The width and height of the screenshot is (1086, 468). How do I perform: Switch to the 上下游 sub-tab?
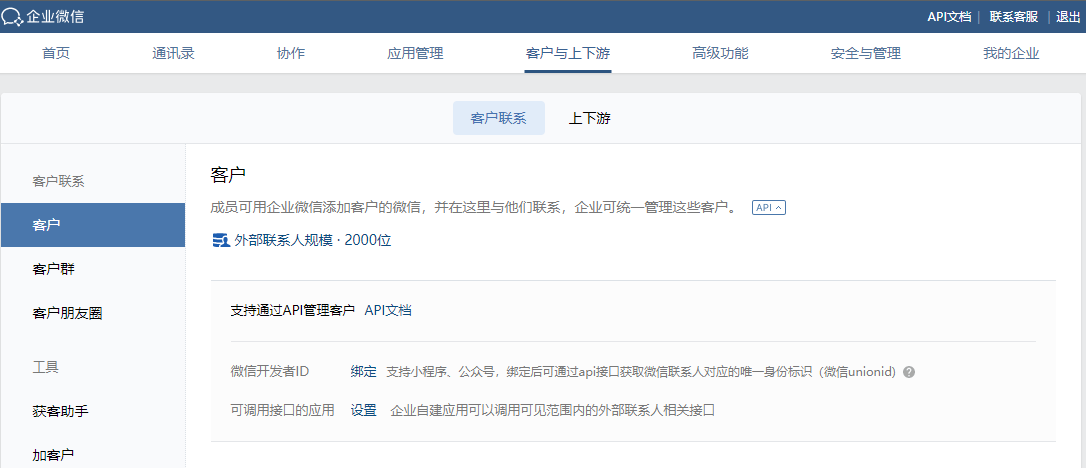click(589, 118)
